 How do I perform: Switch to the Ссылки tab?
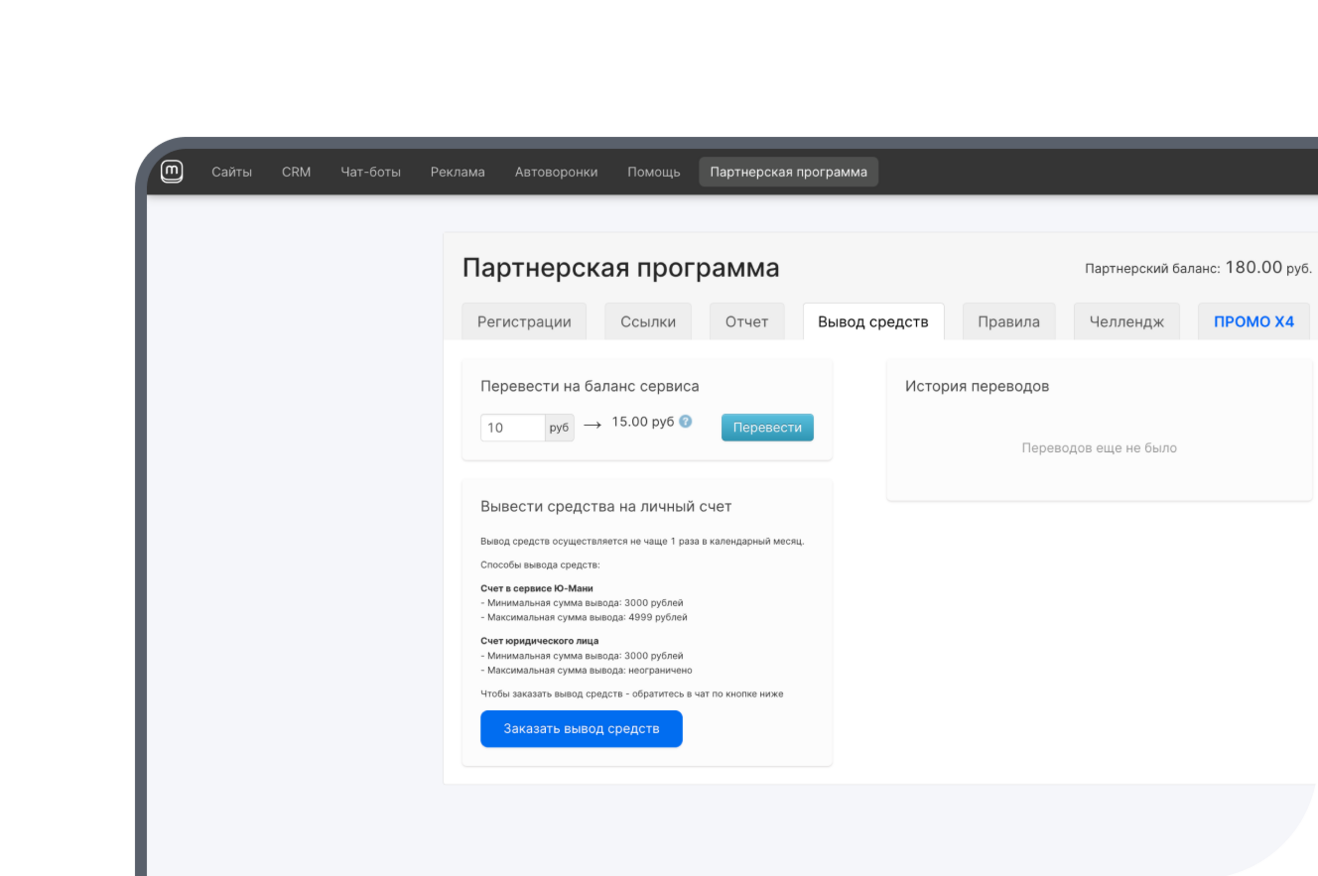pos(648,322)
